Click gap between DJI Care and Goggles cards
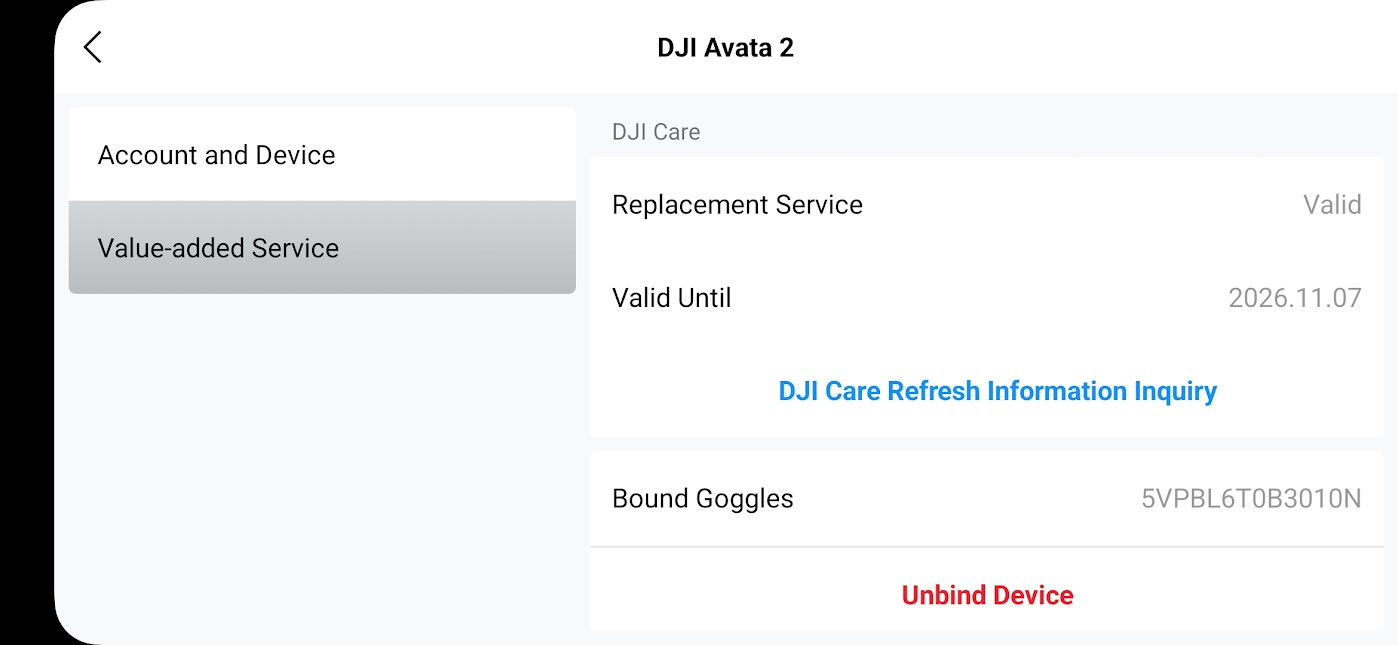The height and width of the screenshot is (645, 1398). tap(987, 443)
